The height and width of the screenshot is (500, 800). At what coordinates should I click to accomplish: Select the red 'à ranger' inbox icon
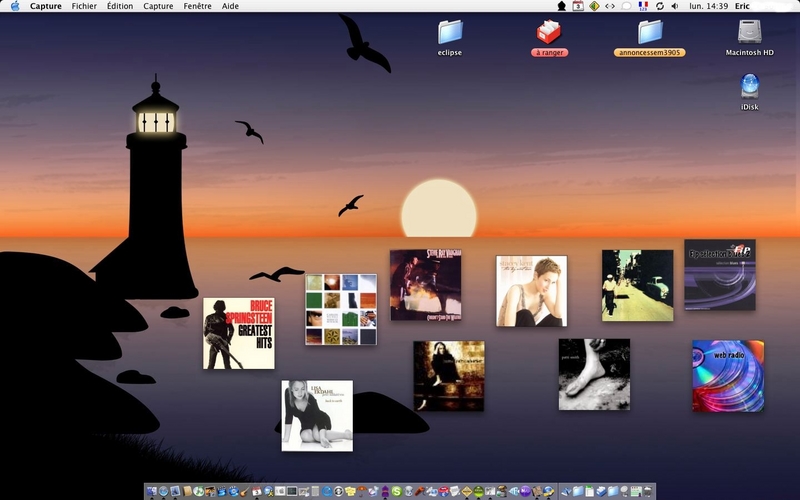pos(549,38)
